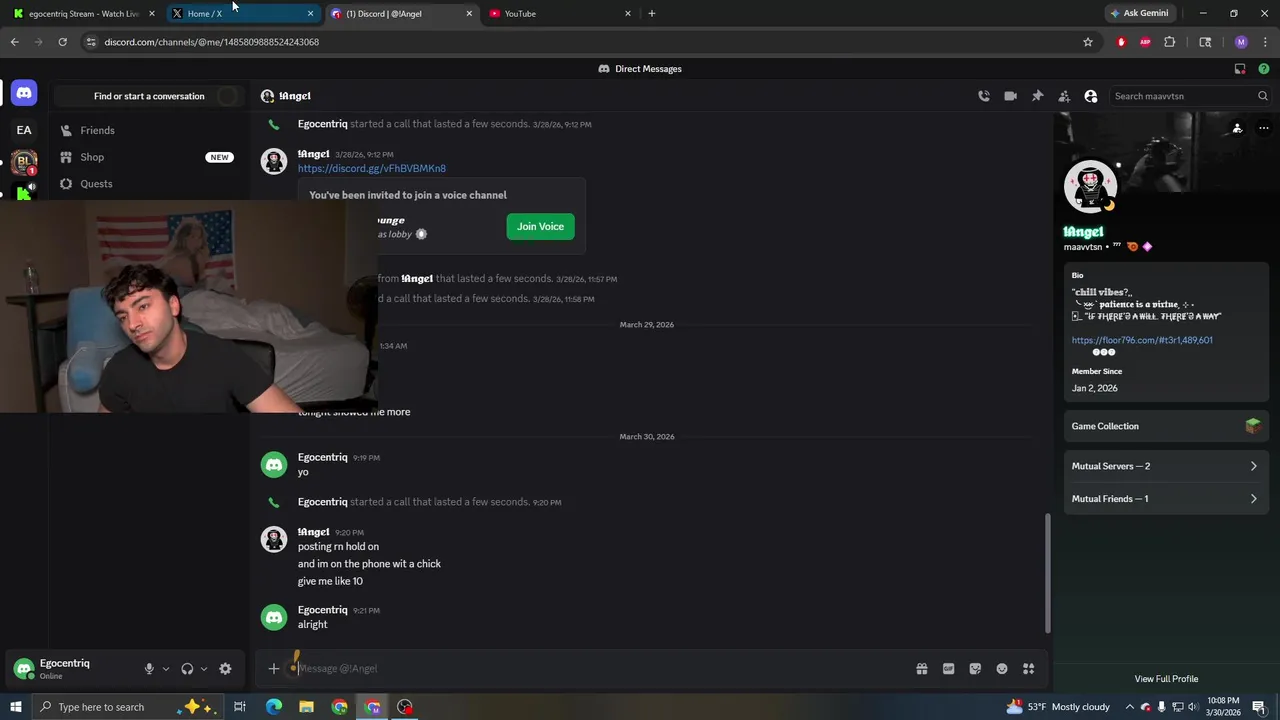Open Shop in the DM sidebar
Viewport: 1280px width, 720px height.
coord(149,157)
